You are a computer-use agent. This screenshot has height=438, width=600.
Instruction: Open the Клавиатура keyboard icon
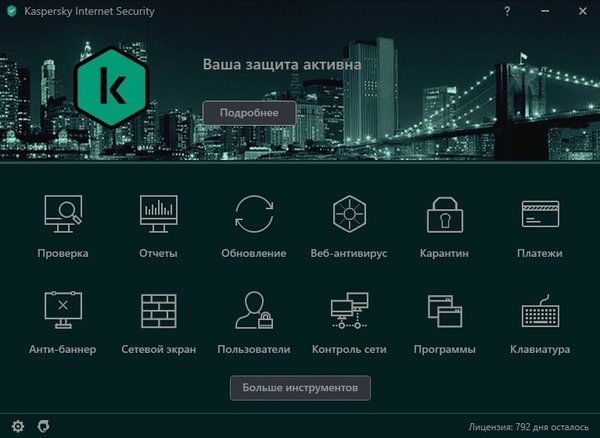(x=540, y=311)
